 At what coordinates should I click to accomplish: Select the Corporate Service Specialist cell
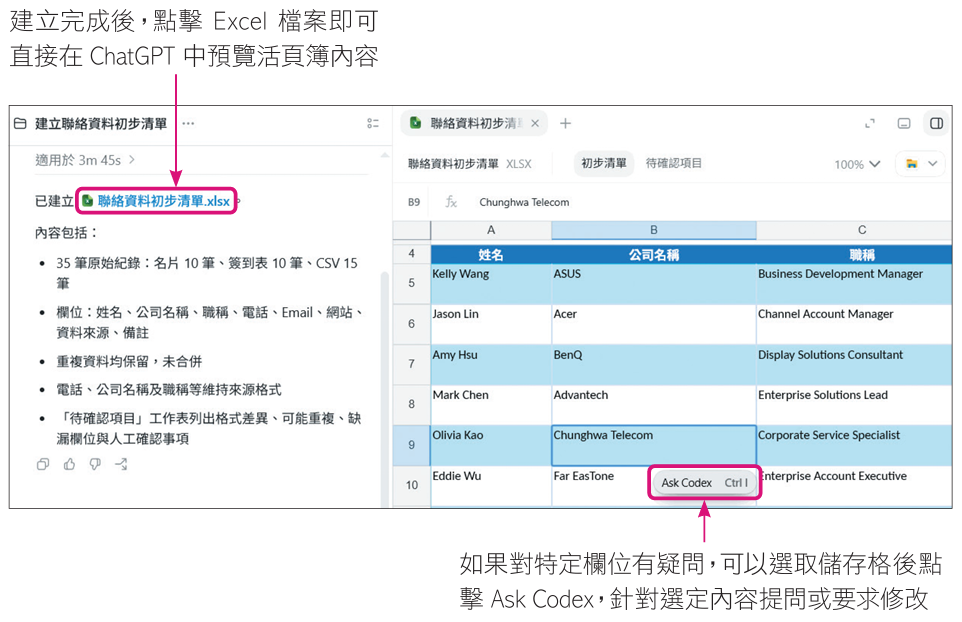click(x=855, y=445)
